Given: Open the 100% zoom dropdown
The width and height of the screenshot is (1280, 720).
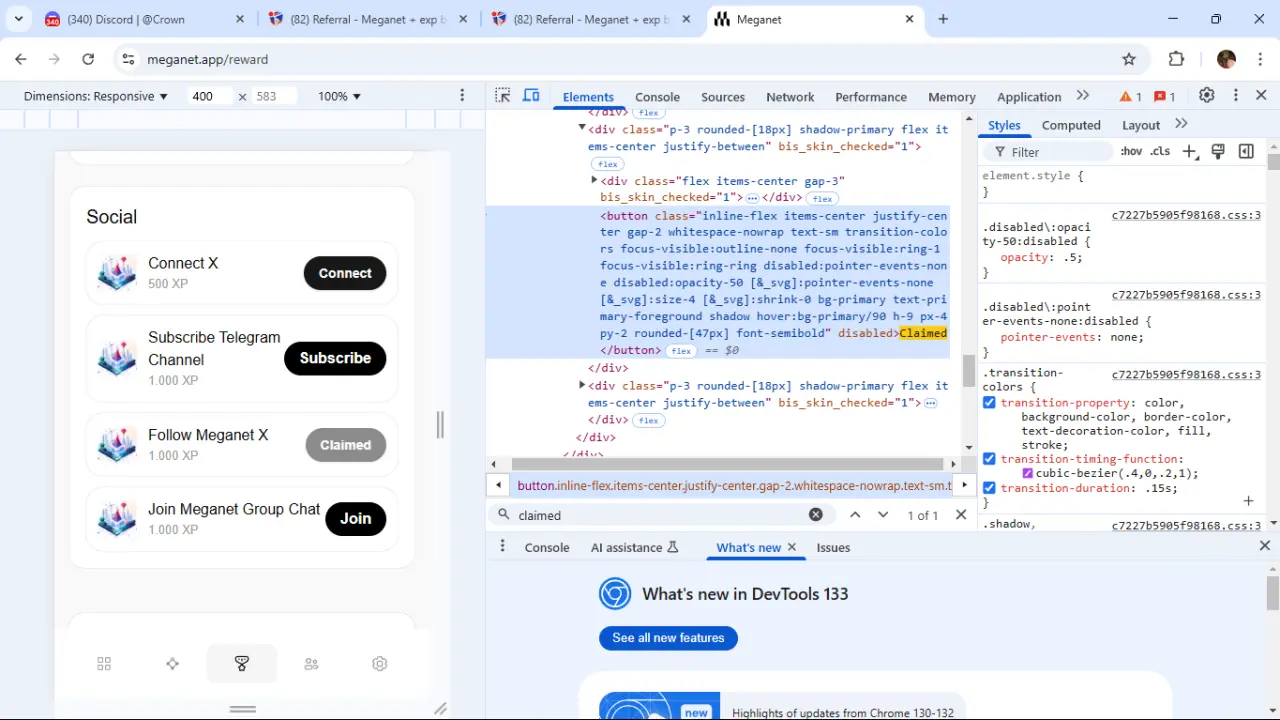Looking at the screenshot, I should (339, 96).
